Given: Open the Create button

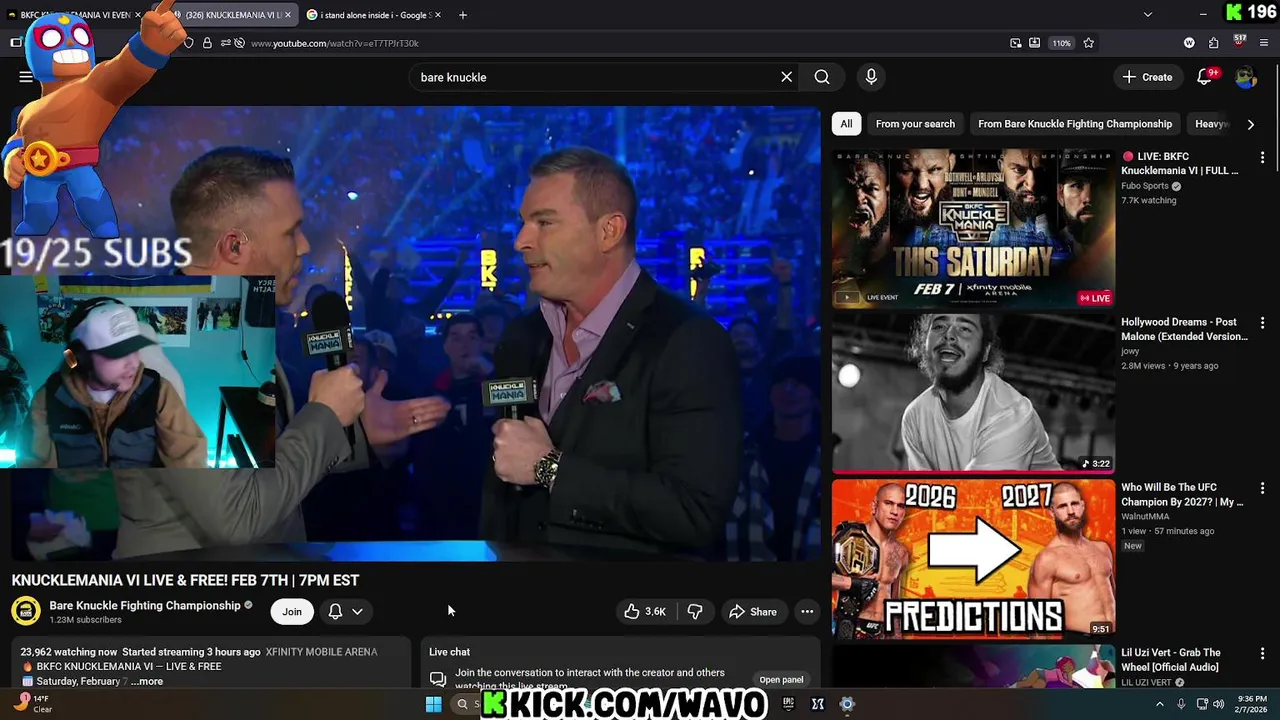Looking at the screenshot, I should coord(1147,77).
